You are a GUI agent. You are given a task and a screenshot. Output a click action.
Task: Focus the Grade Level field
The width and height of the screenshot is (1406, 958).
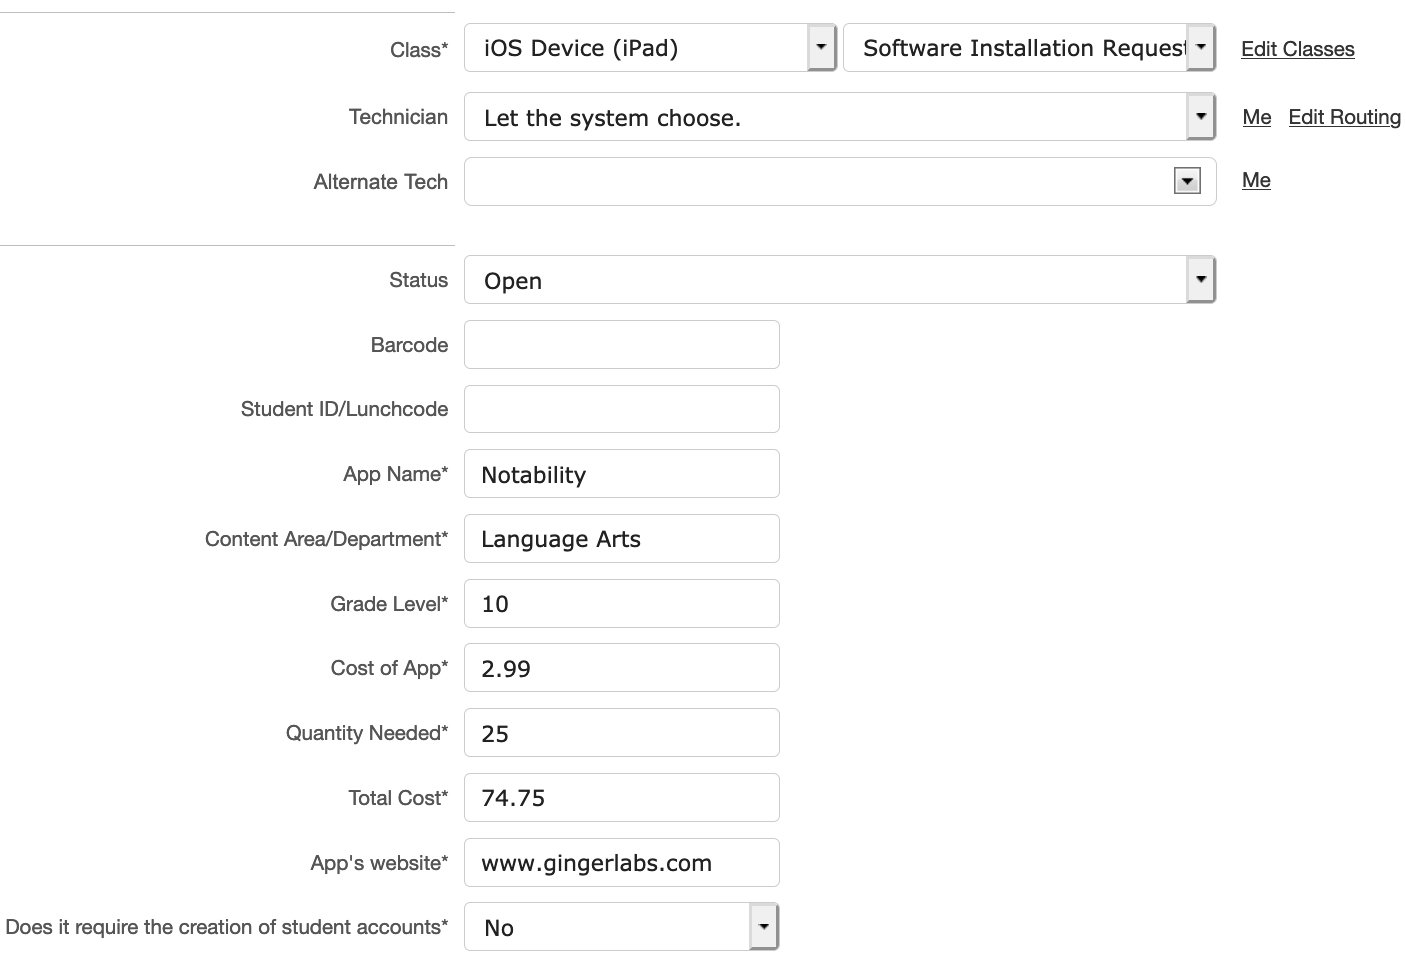[621, 604]
